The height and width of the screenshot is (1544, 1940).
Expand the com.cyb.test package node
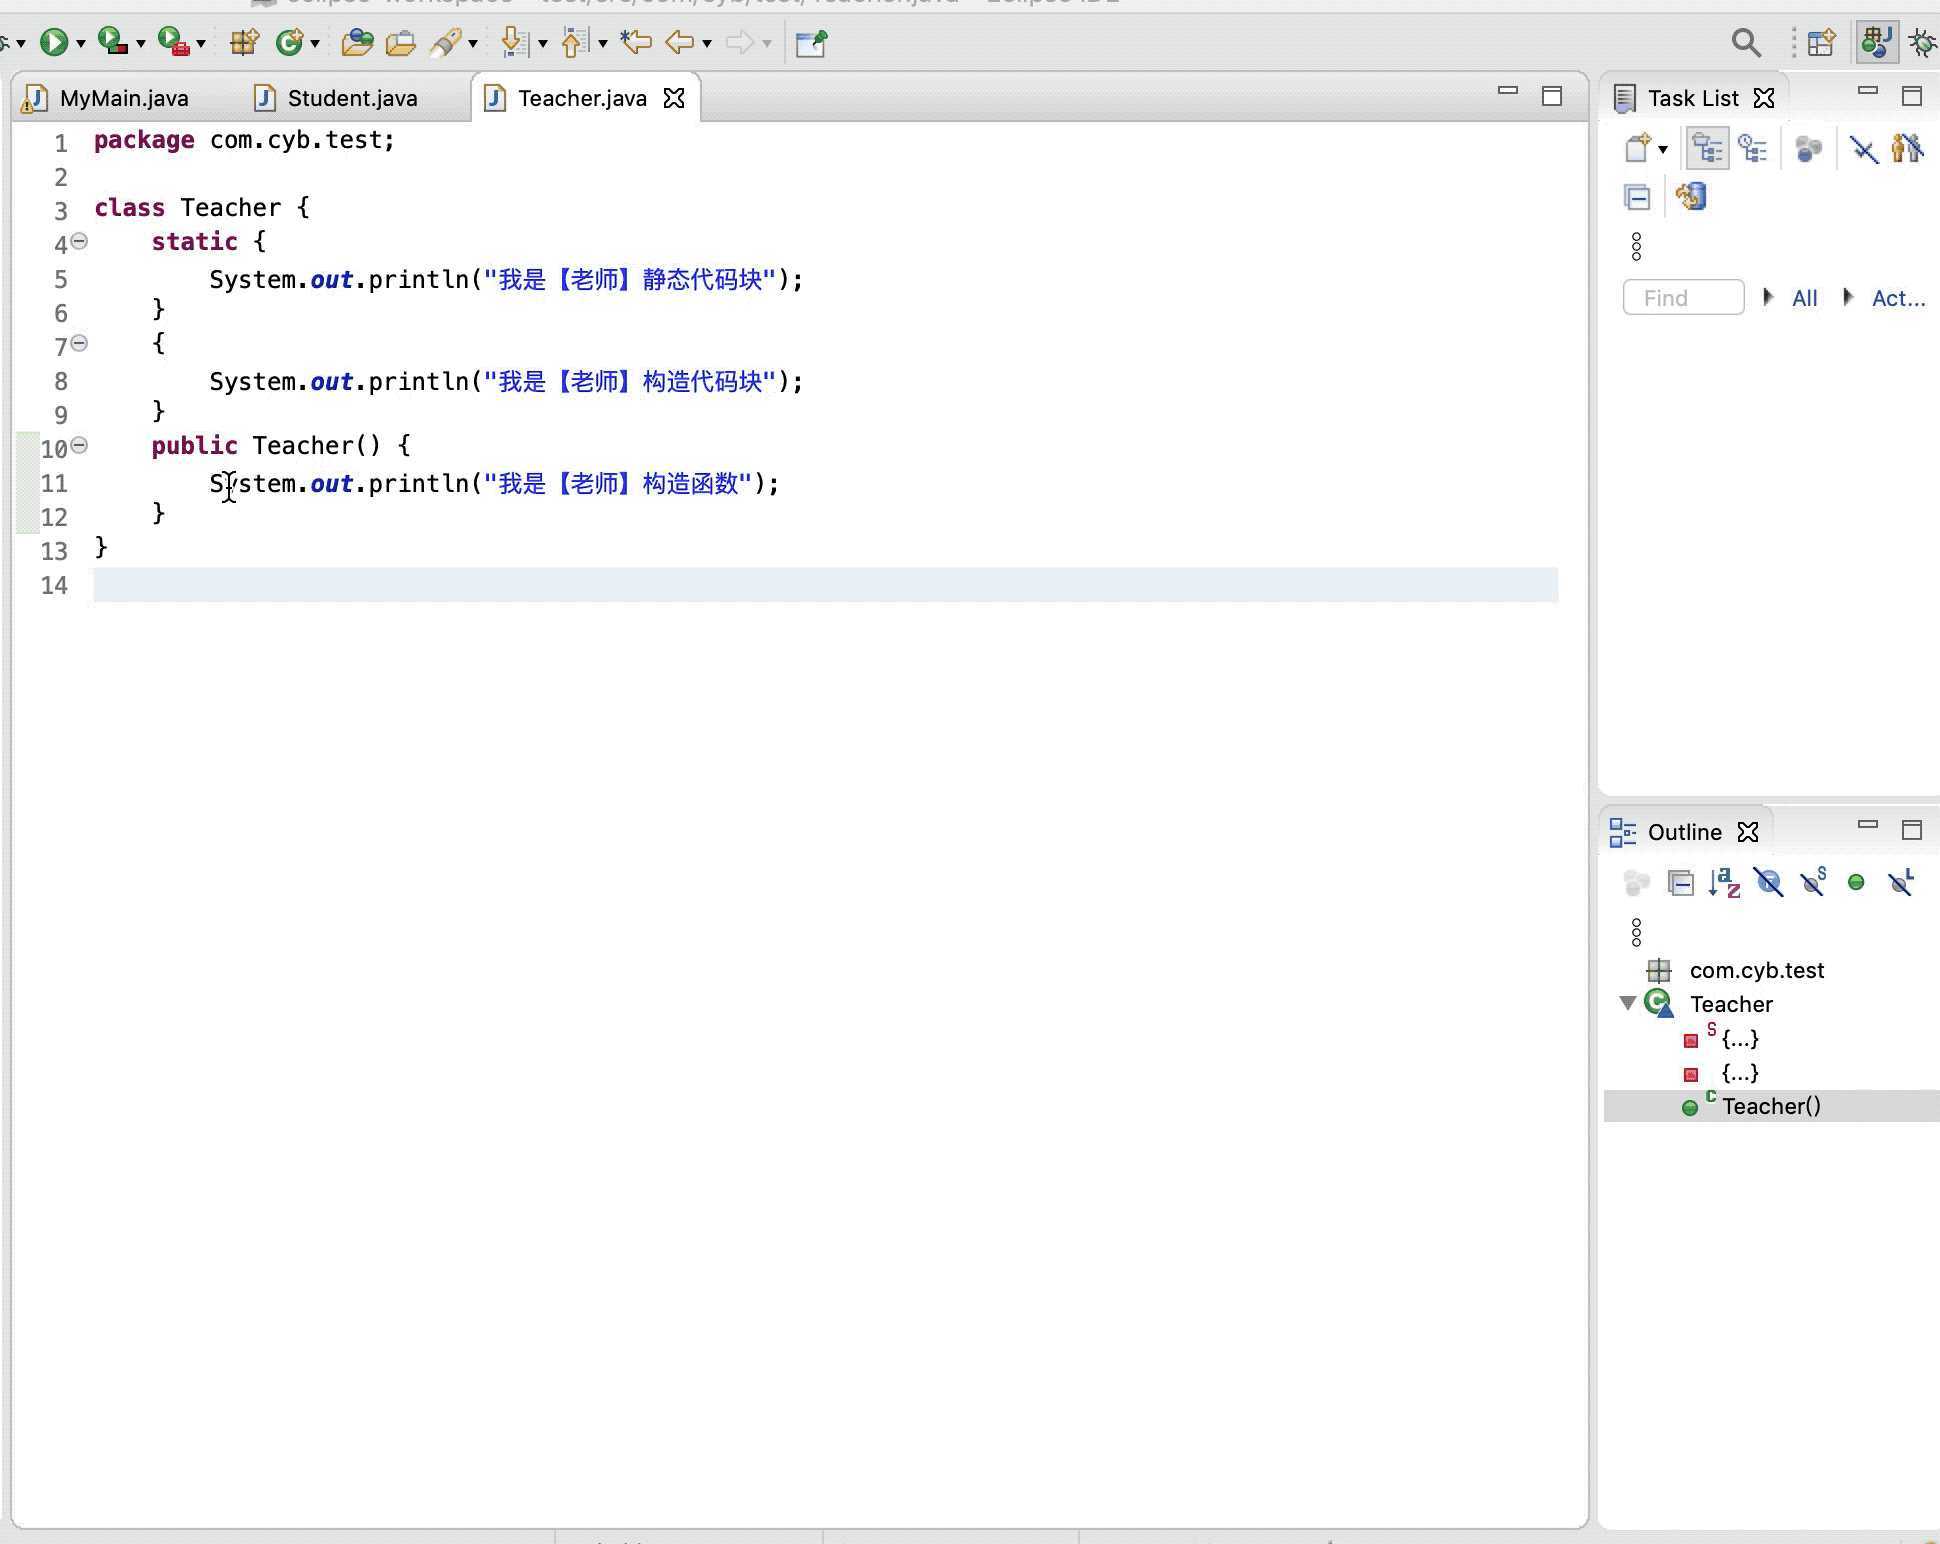1628,969
